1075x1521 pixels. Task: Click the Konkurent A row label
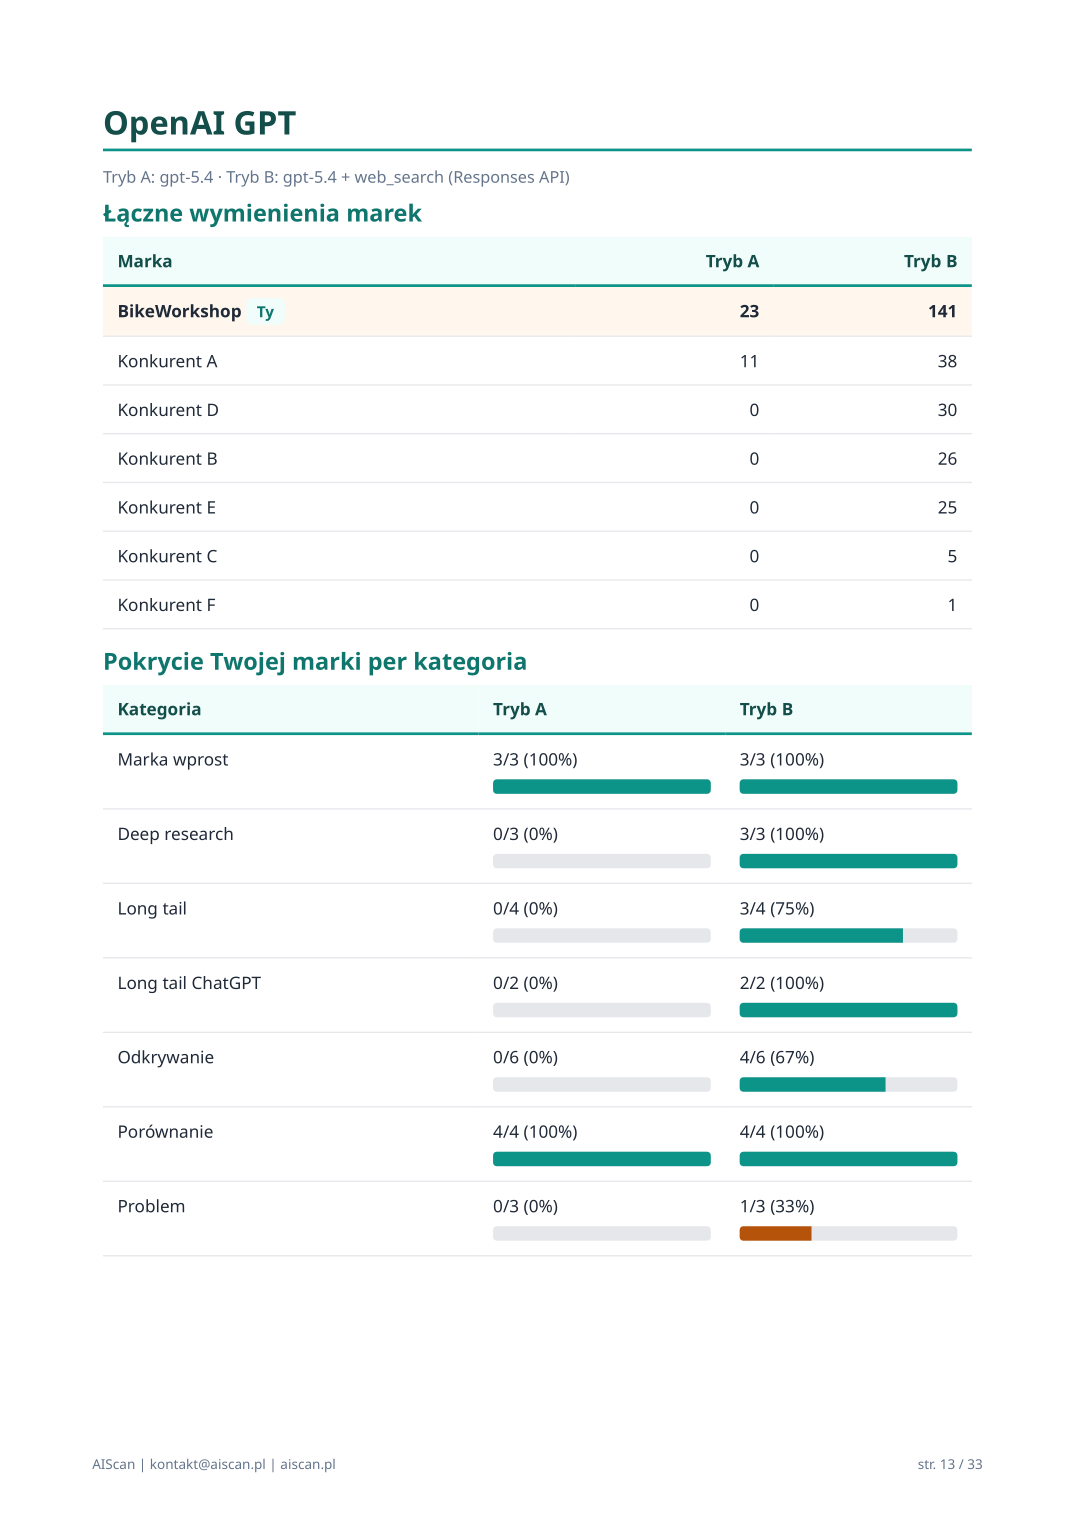167,361
